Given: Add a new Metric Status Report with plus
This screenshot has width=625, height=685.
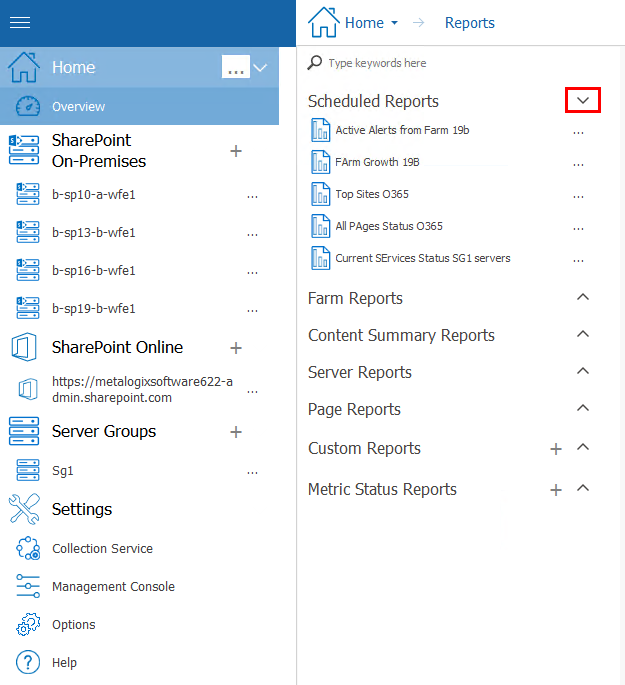Looking at the screenshot, I should (x=556, y=490).
